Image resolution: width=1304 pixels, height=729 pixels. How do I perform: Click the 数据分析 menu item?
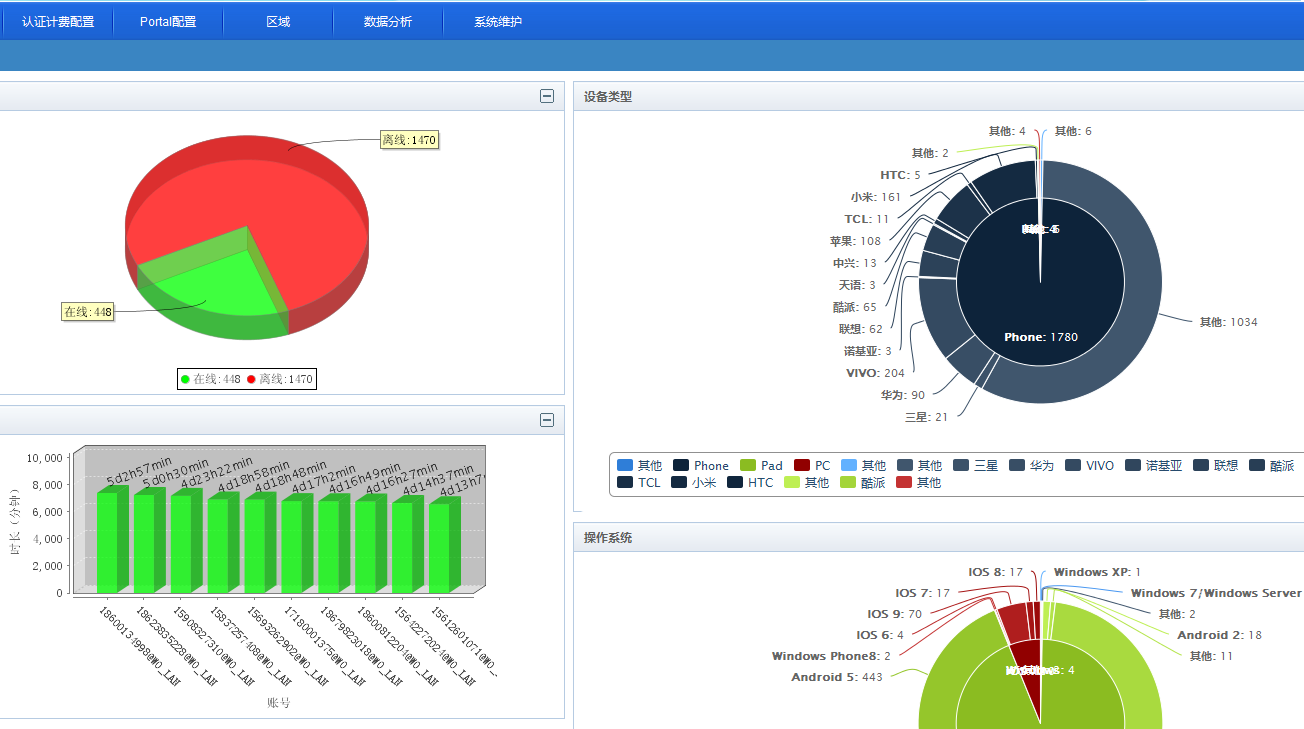tap(388, 22)
